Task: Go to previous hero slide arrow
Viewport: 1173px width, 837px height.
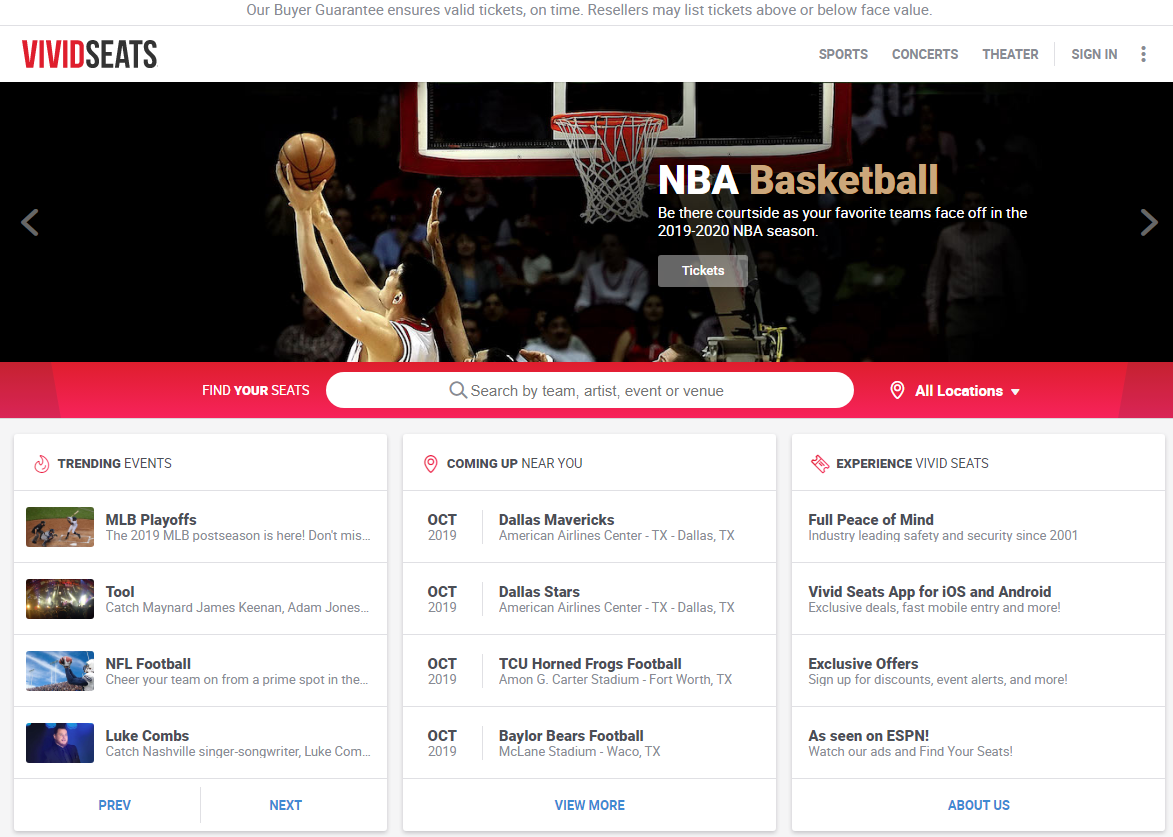Action: 29,222
